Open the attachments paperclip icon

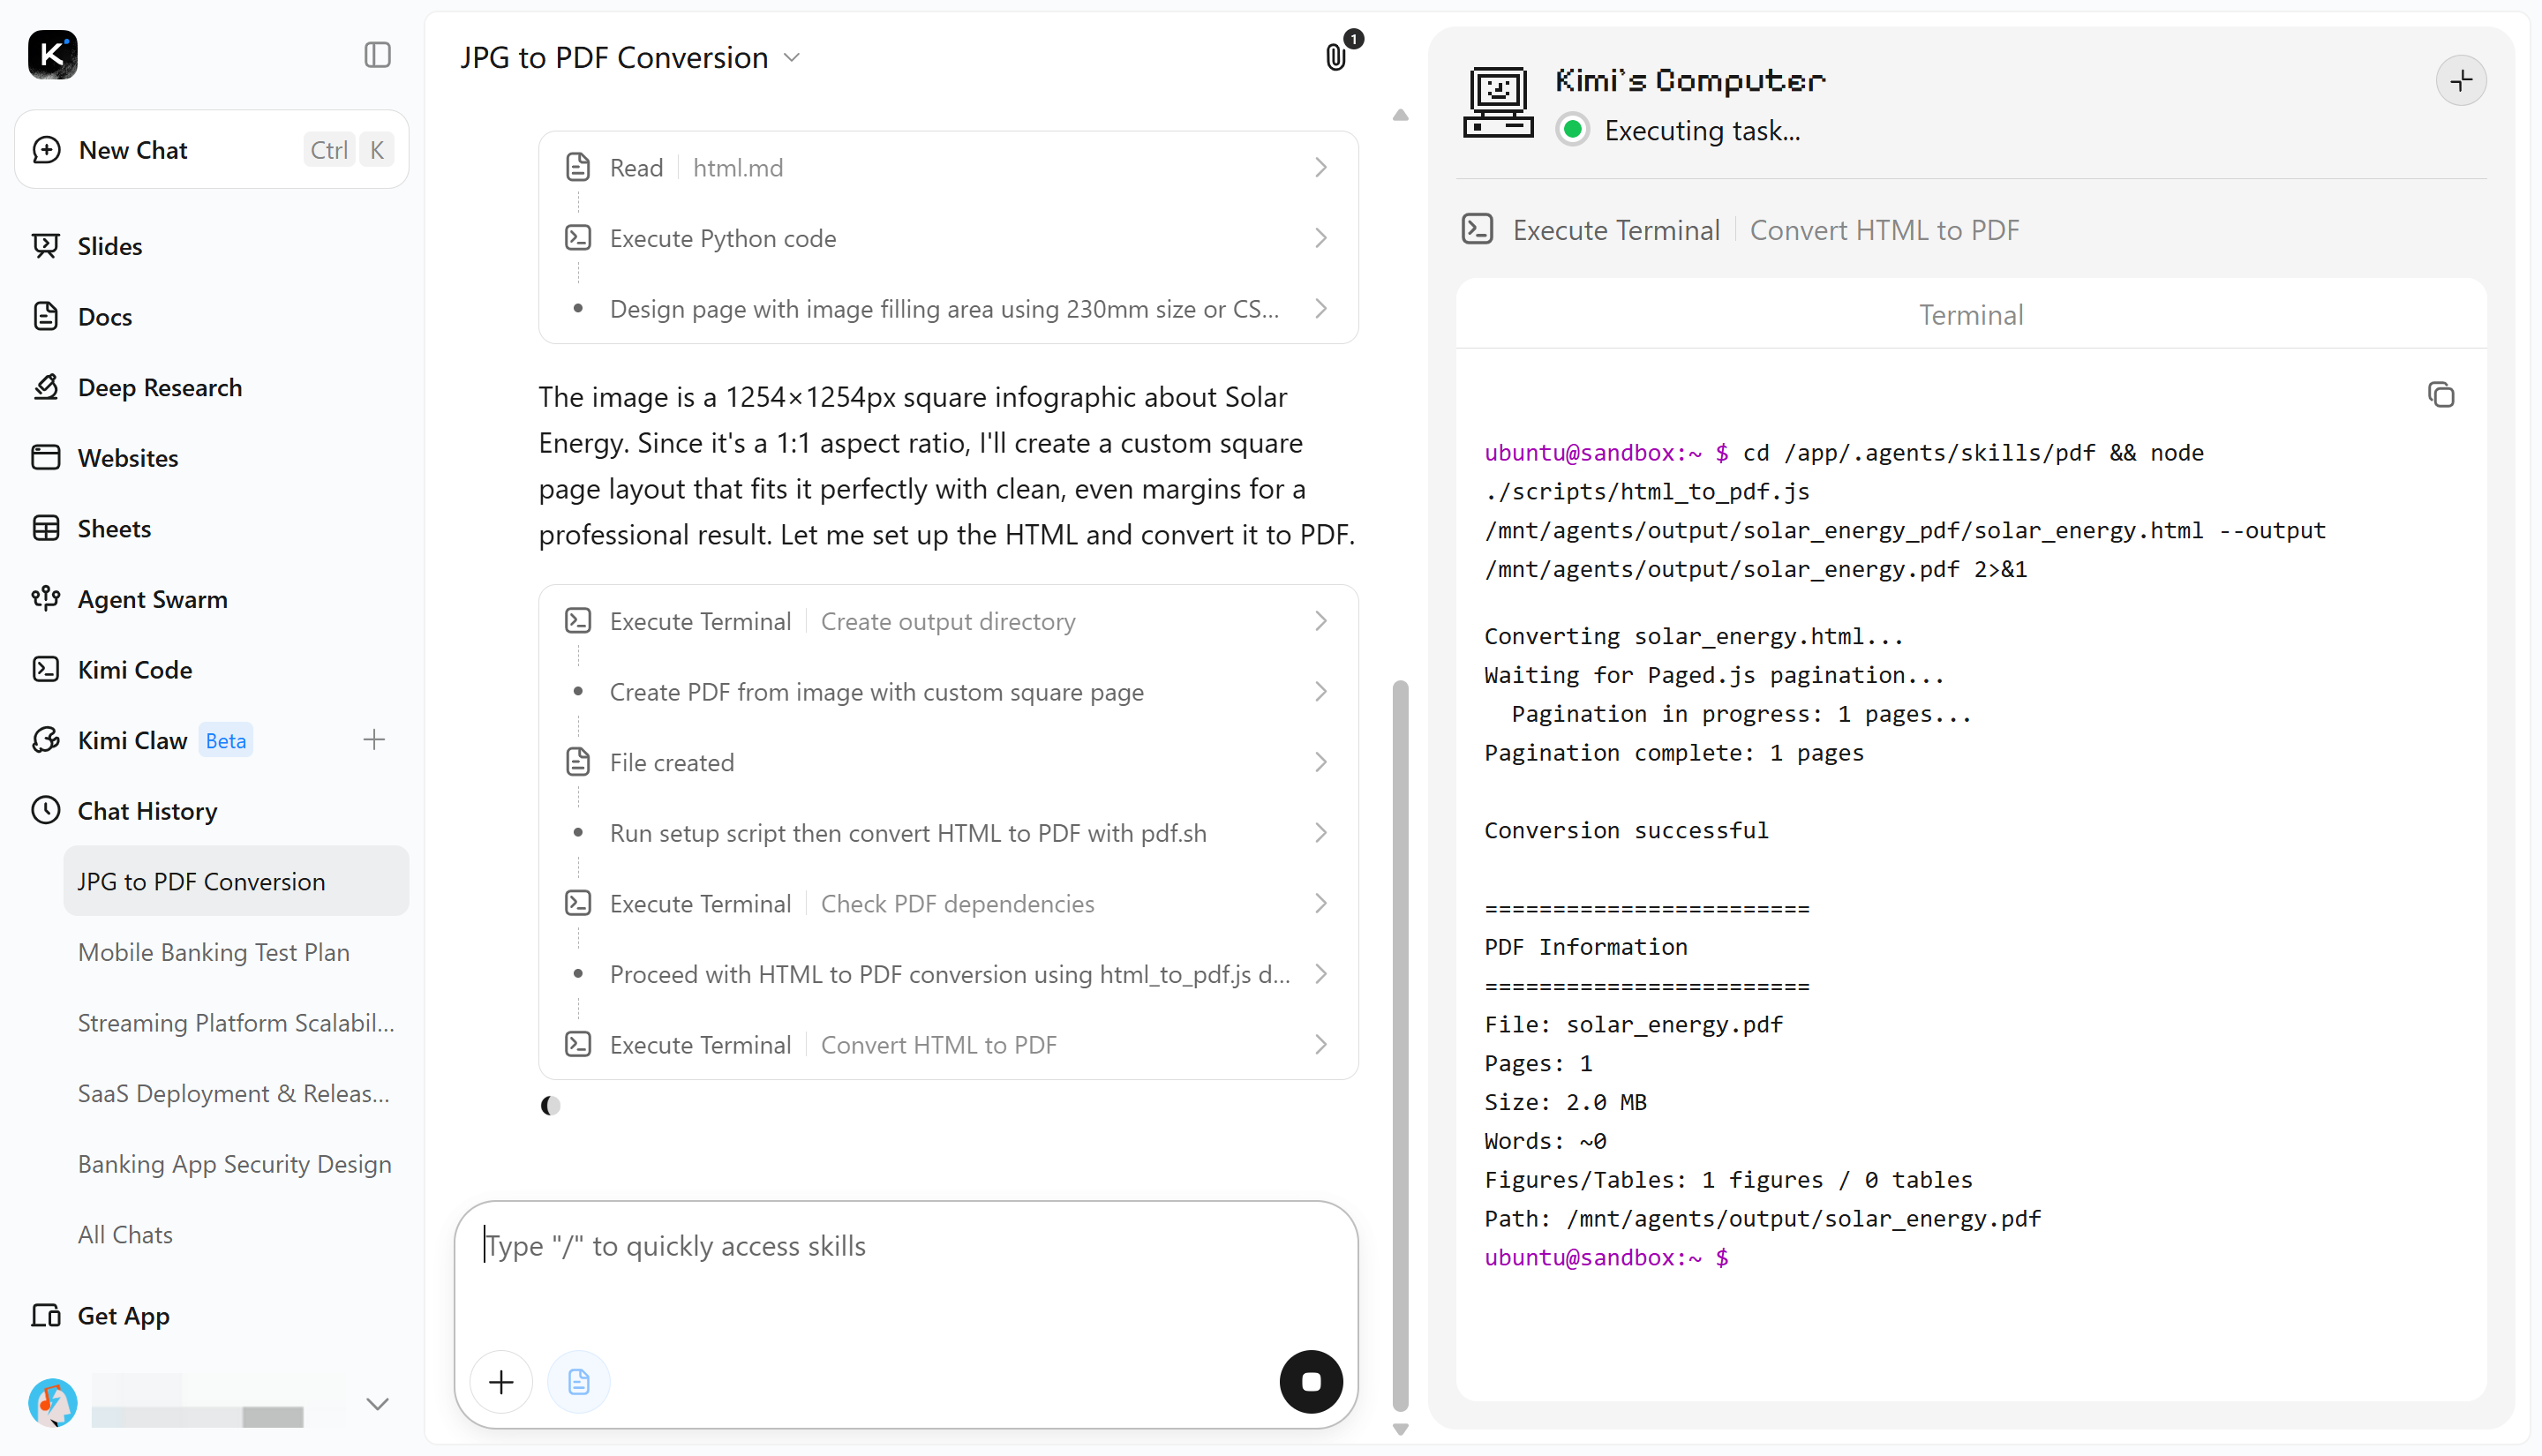click(1336, 57)
